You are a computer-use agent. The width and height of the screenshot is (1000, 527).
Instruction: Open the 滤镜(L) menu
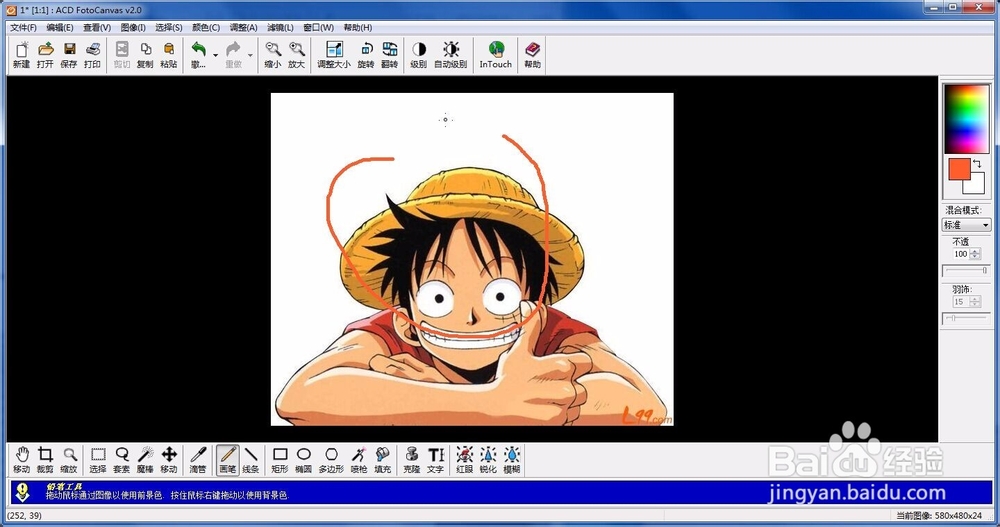pos(280,27)
